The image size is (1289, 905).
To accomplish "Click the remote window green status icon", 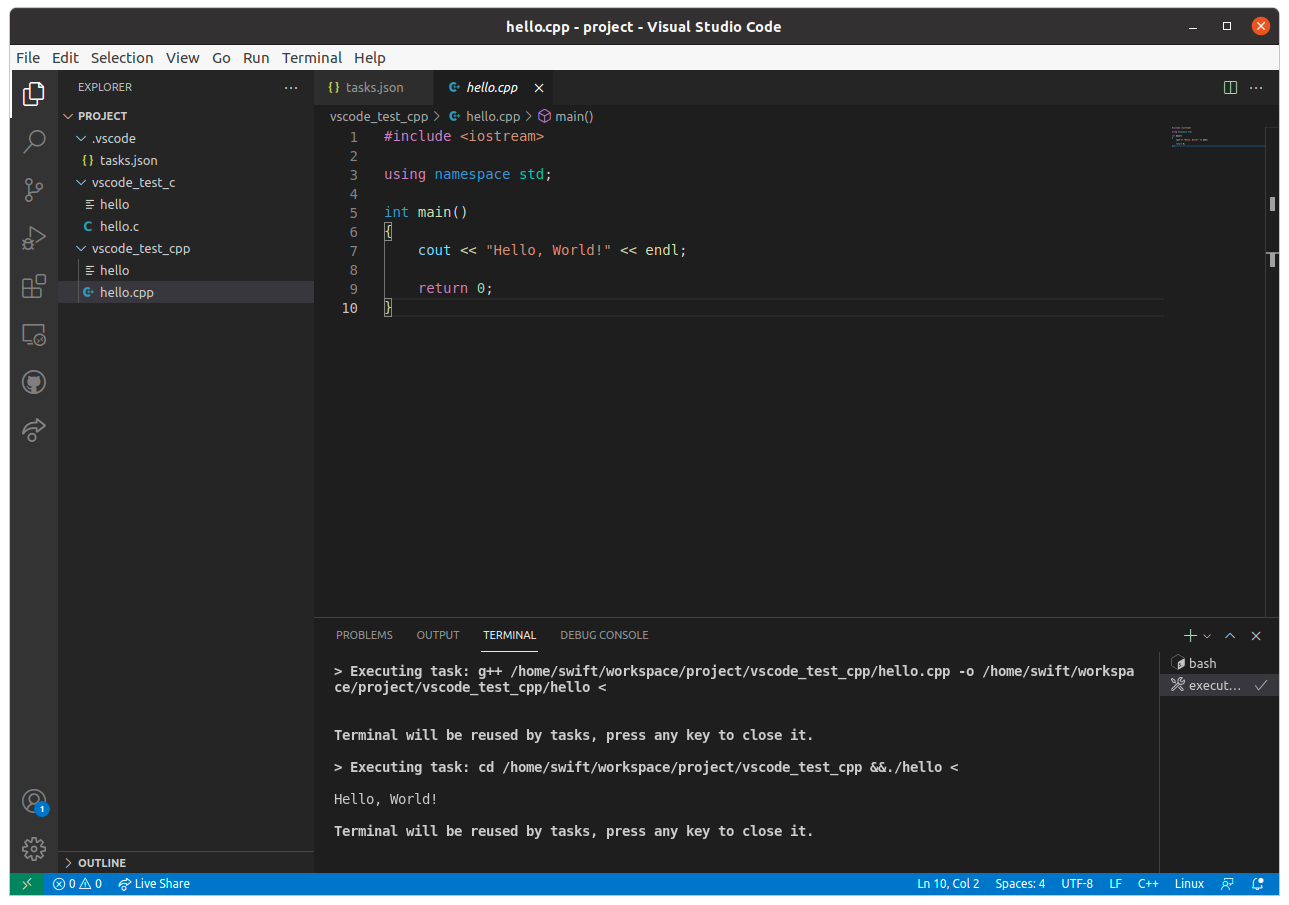I will [x=27, y=884].
